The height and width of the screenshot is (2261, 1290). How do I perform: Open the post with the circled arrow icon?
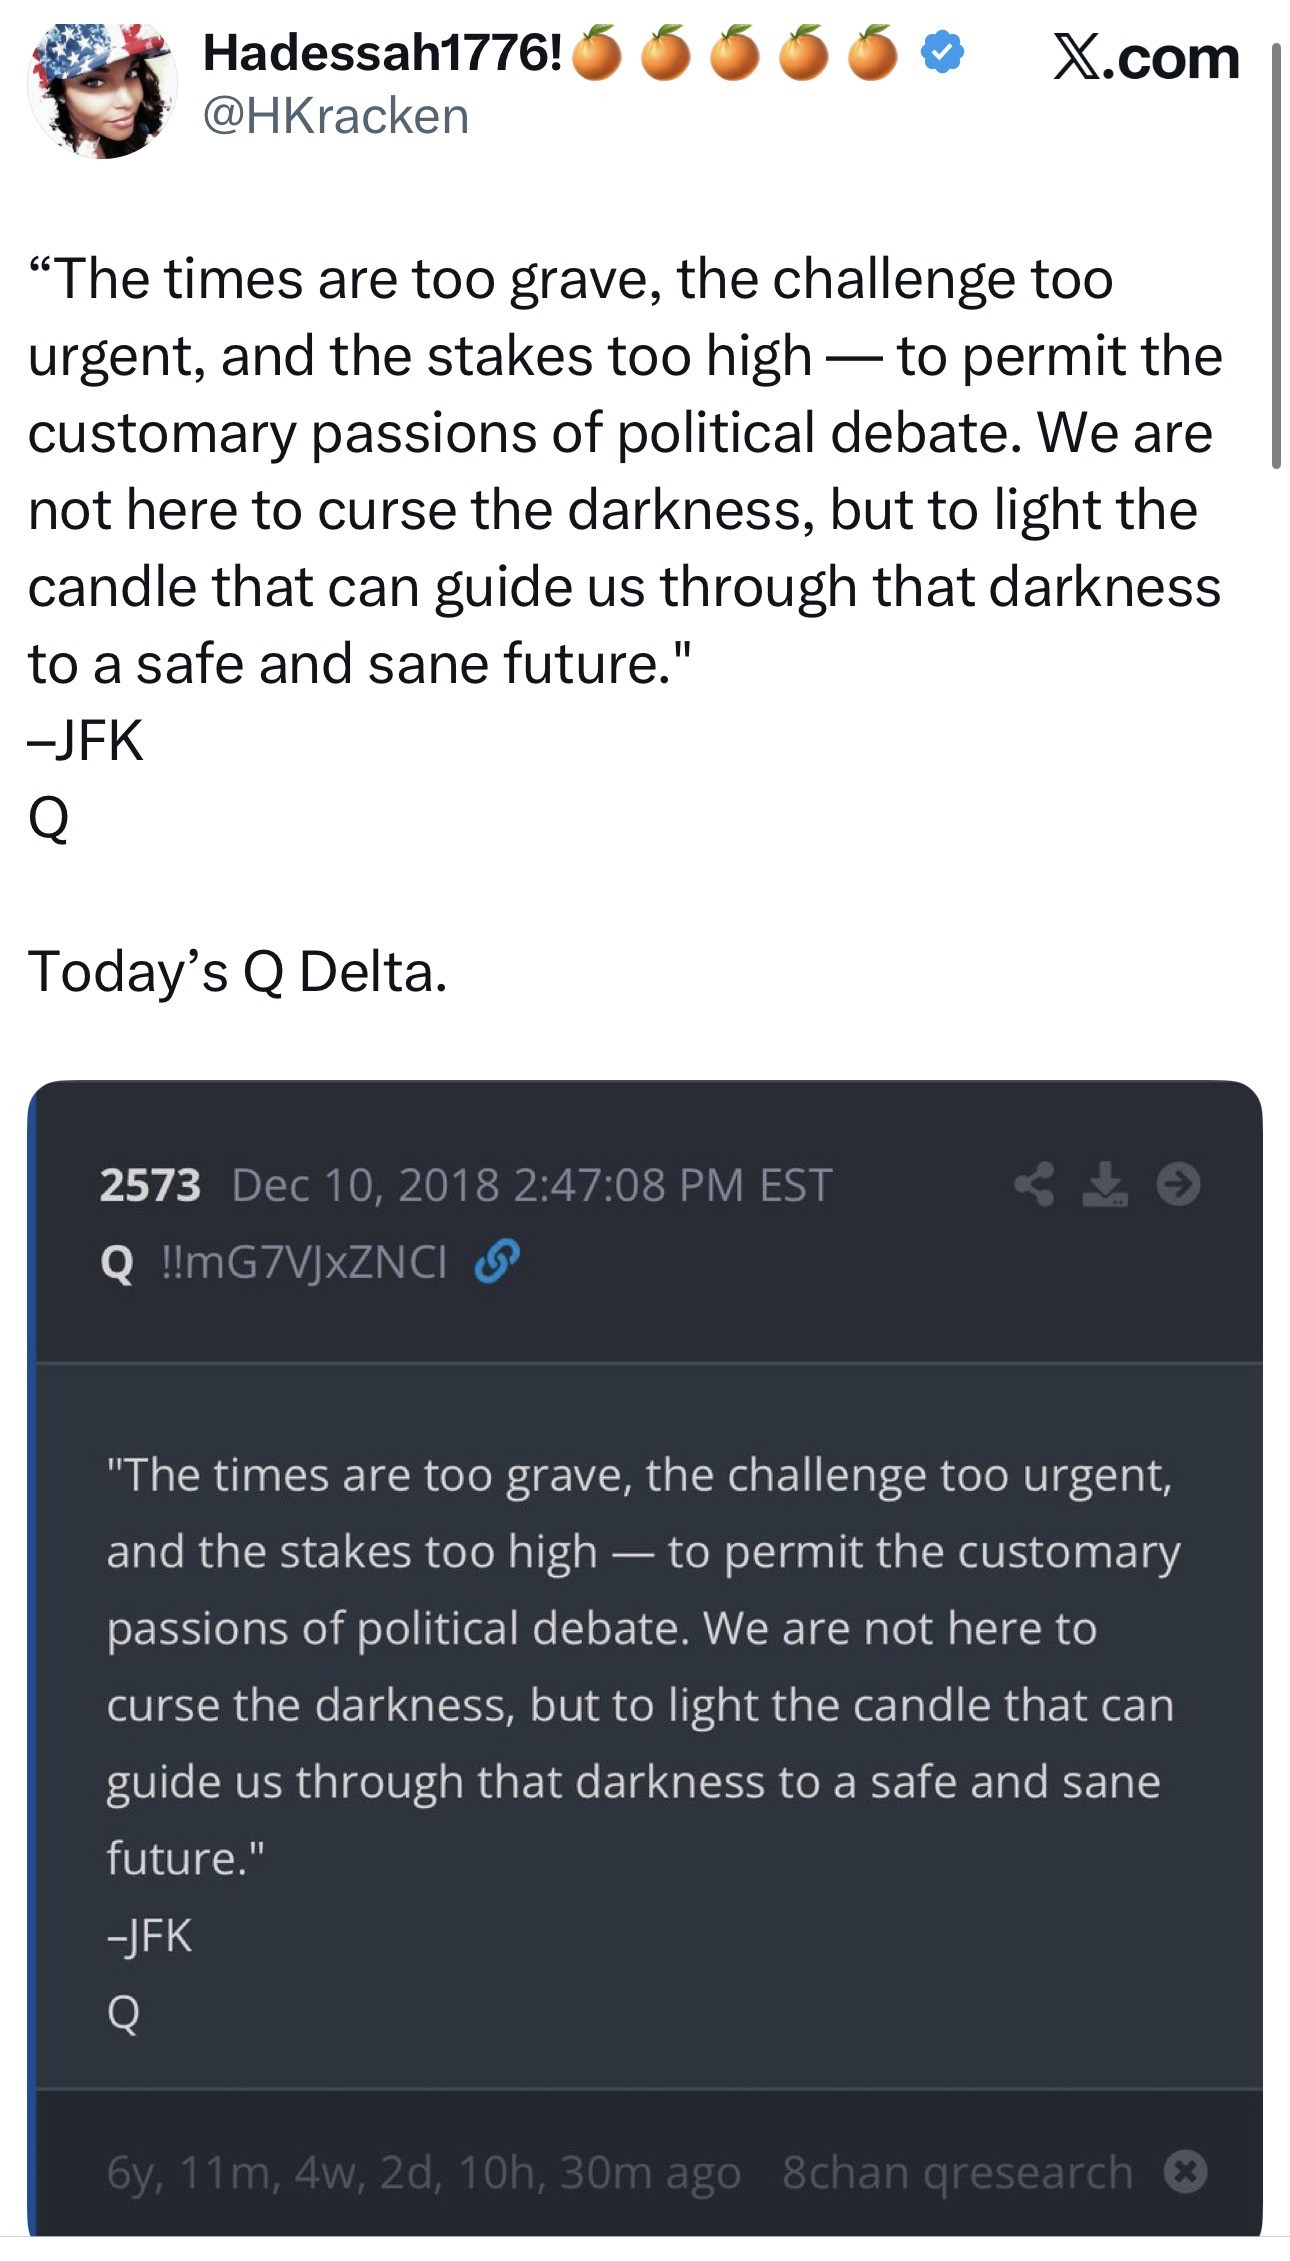1178,1184
